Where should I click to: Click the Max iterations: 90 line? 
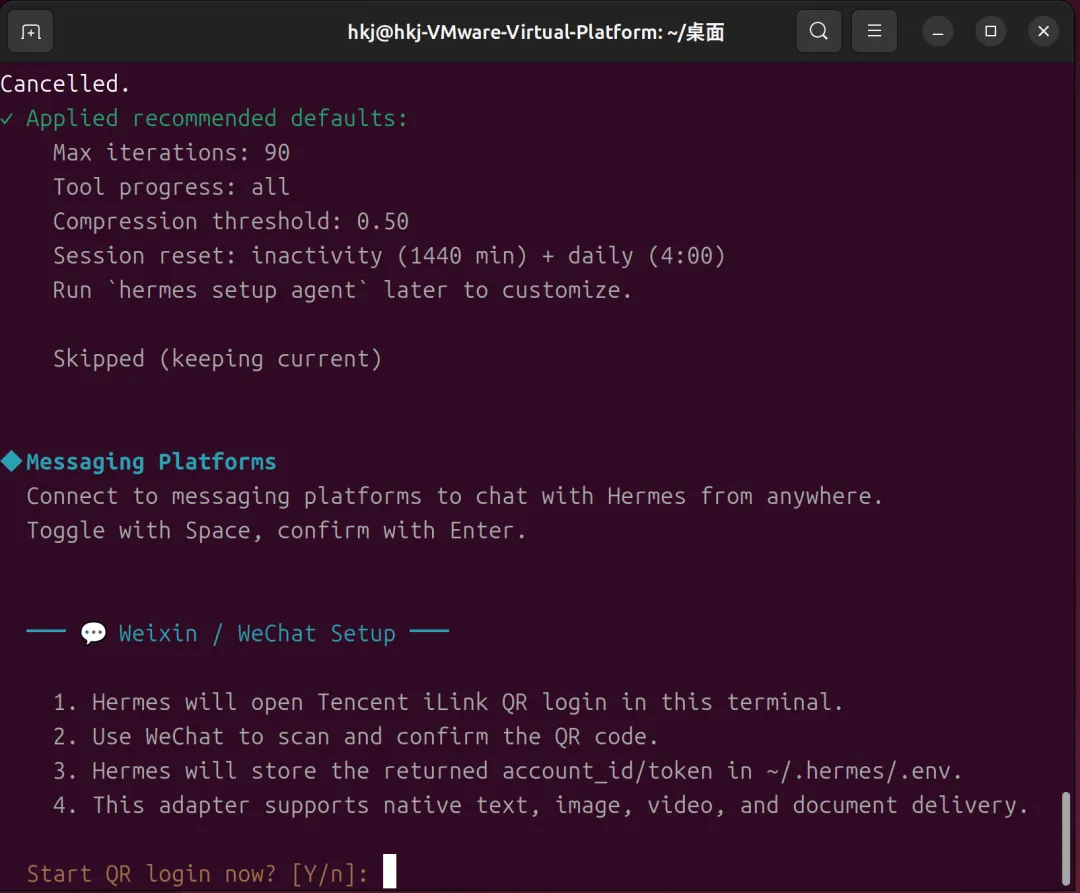(171, 153)
